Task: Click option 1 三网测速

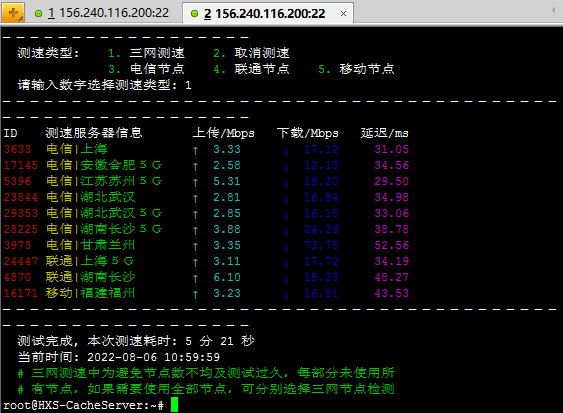Action: pos(146,53)
